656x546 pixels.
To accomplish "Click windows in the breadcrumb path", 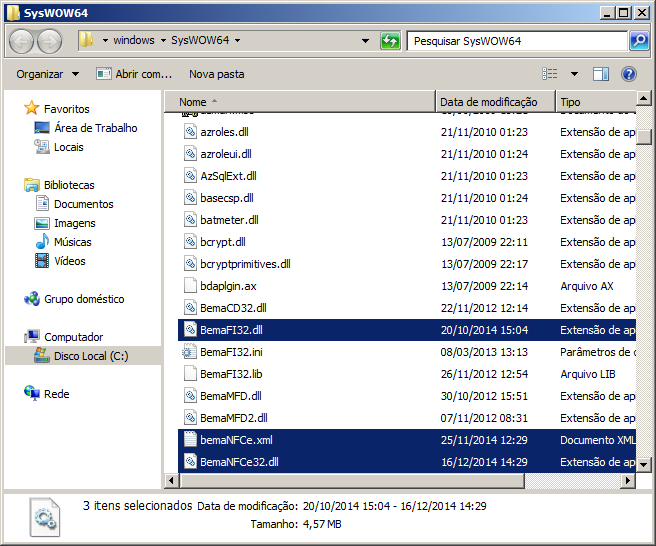I will 134,40.
